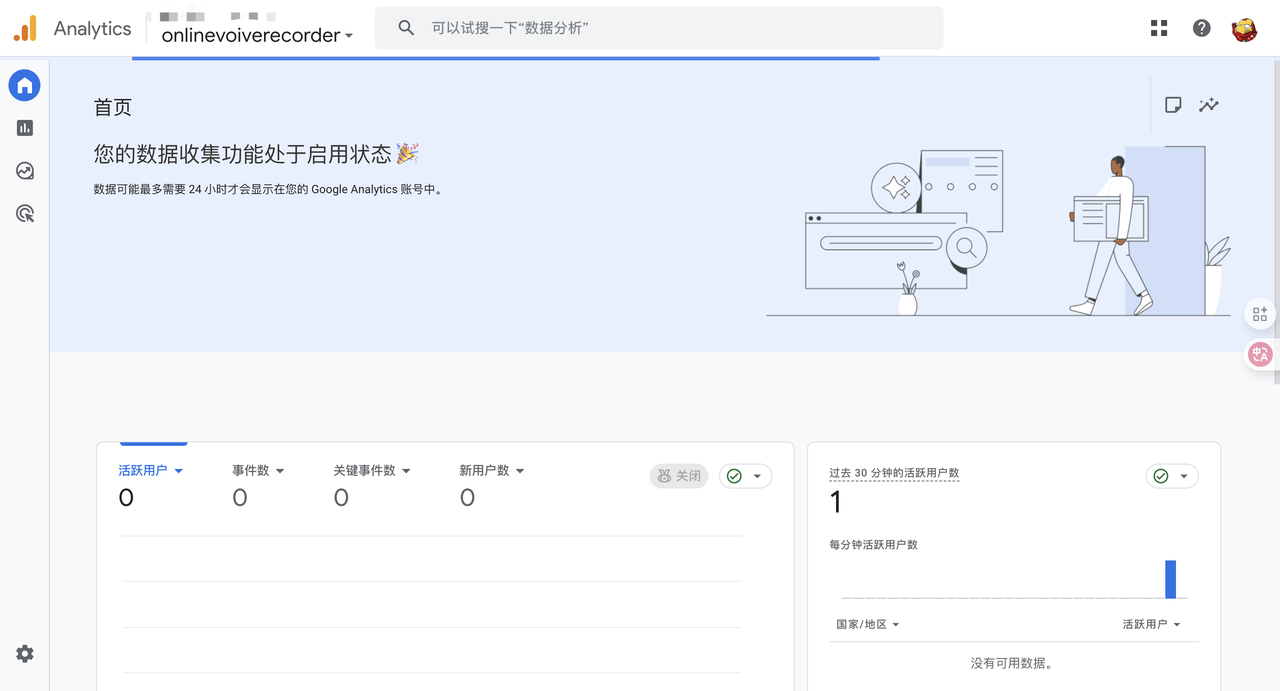Click the 过去 30 分钟的活跃用户数 link
The image size is (1280, 691).
tap(893, 473)
